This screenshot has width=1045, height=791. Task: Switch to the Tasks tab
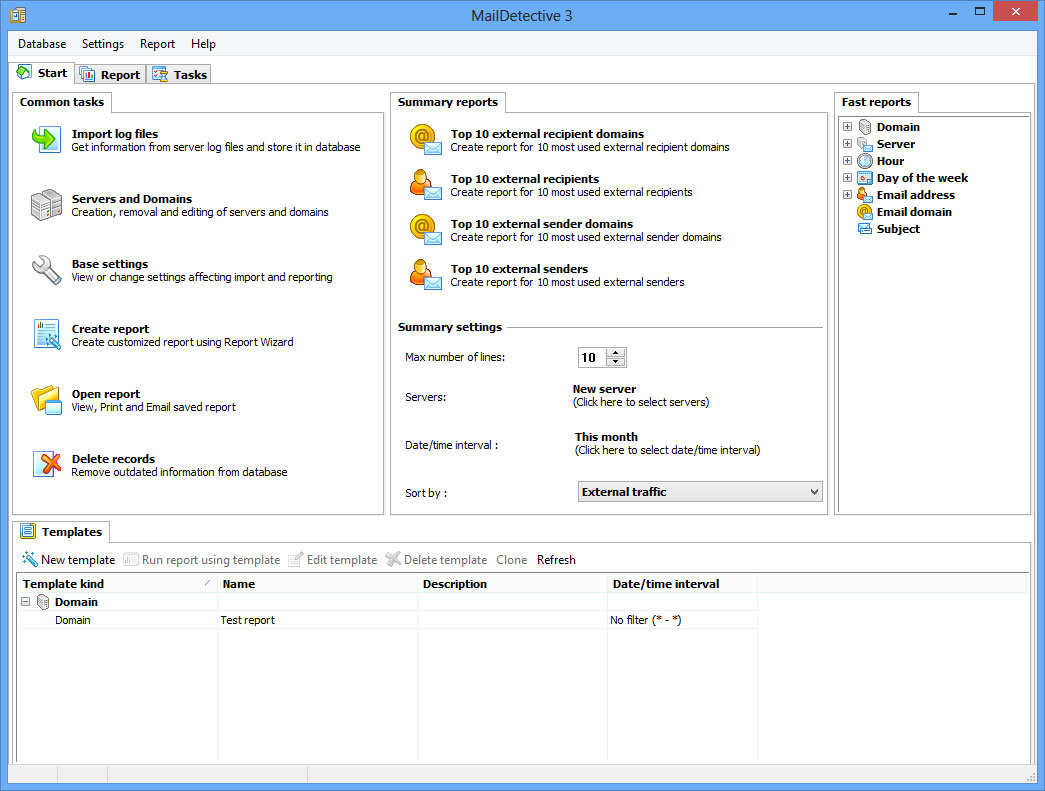point(179,75)
